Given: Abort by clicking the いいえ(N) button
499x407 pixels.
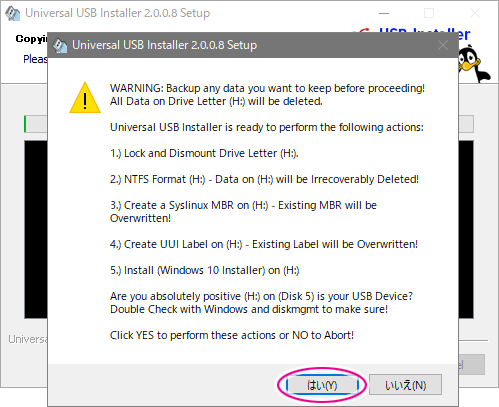Looking at the screenshot, I should 405,385.
